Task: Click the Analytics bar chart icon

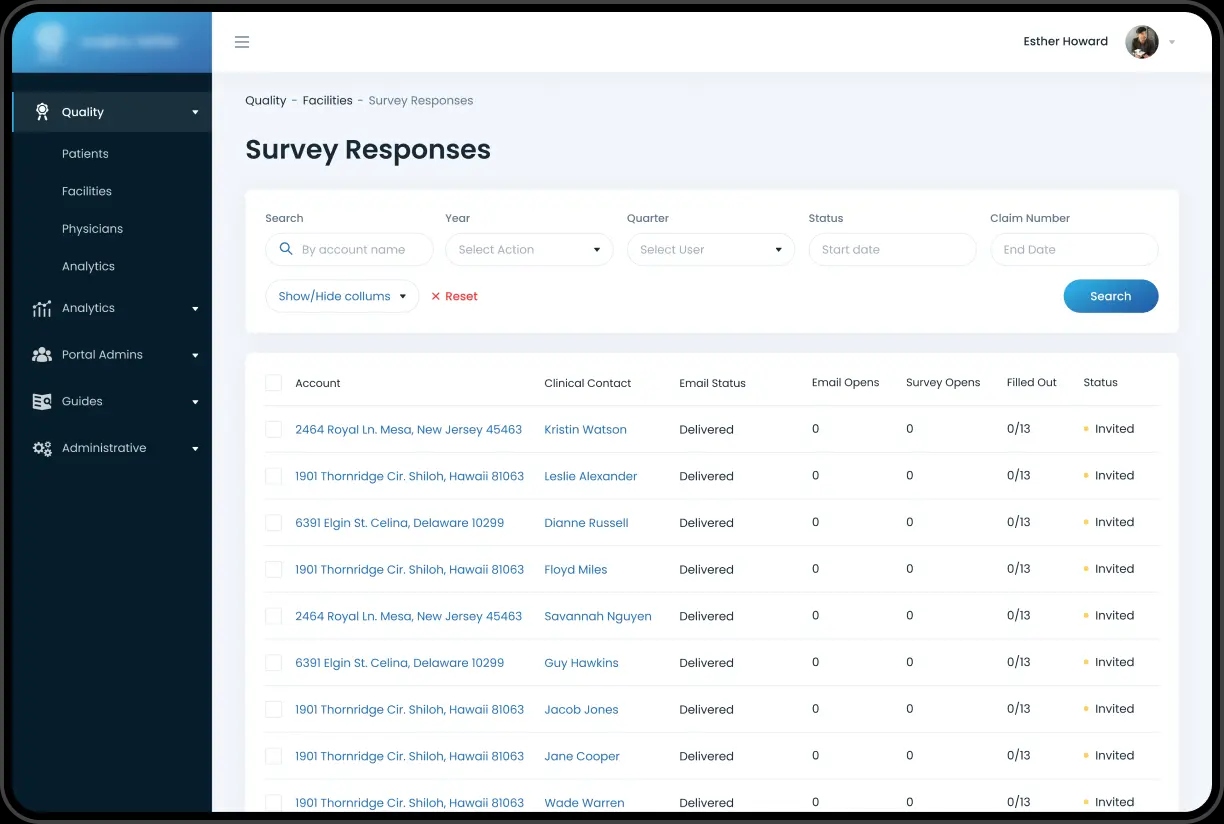Action: (x=42, y=309)
